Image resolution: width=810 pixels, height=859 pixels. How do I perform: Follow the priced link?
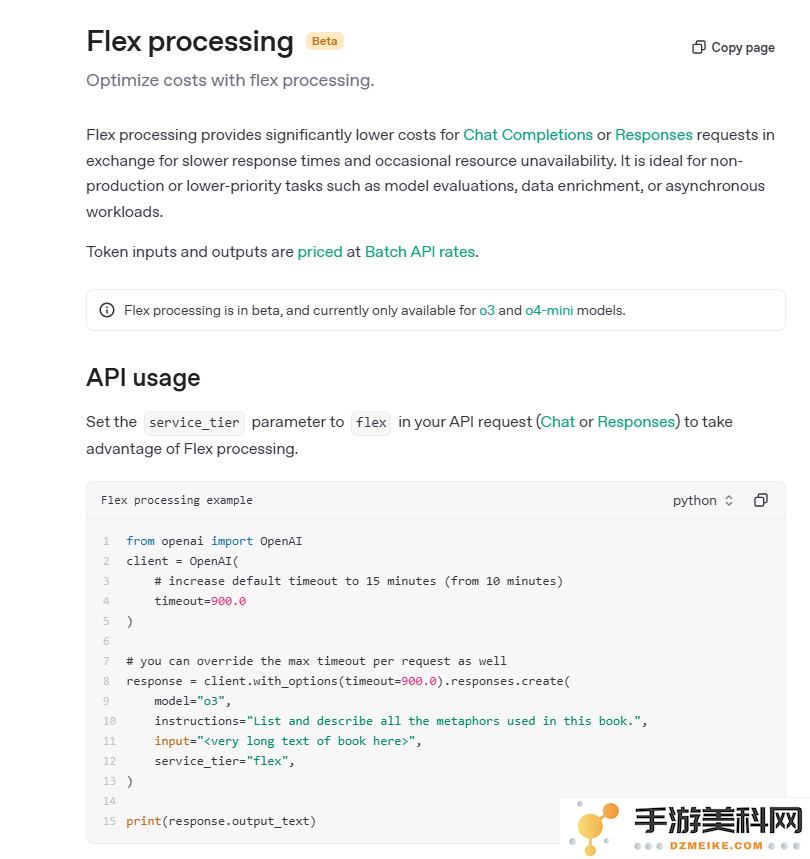click(x=320, y=252)
